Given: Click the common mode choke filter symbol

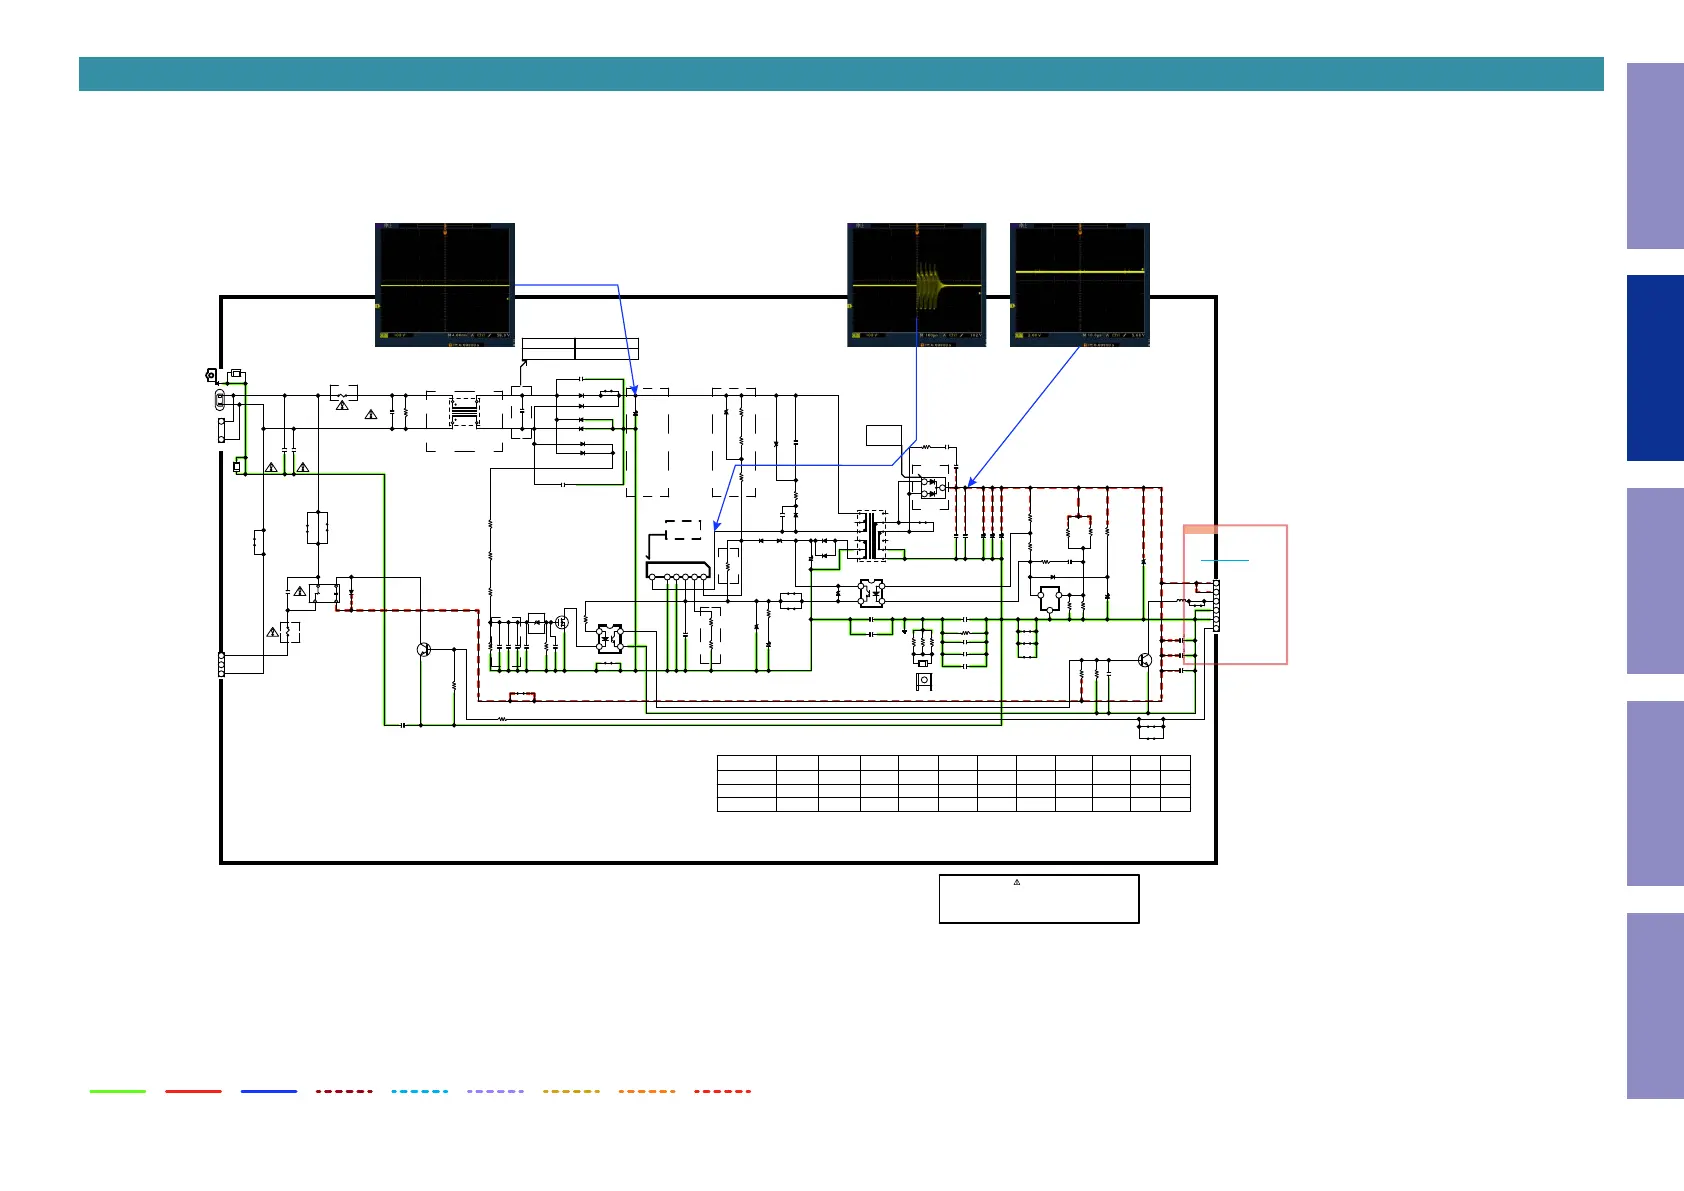Looking at the screenshot, I should pos(464,411).
